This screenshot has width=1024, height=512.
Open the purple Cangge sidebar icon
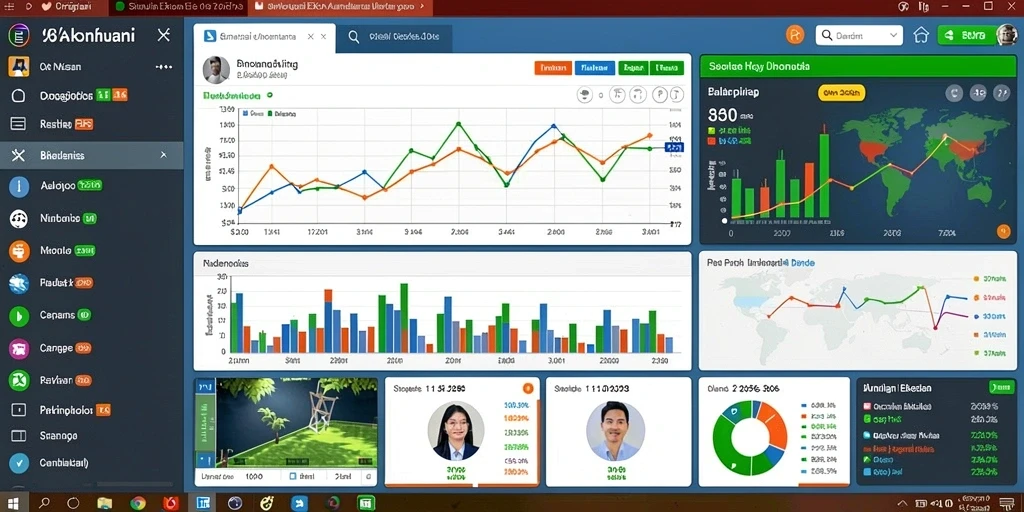[19, 349]
